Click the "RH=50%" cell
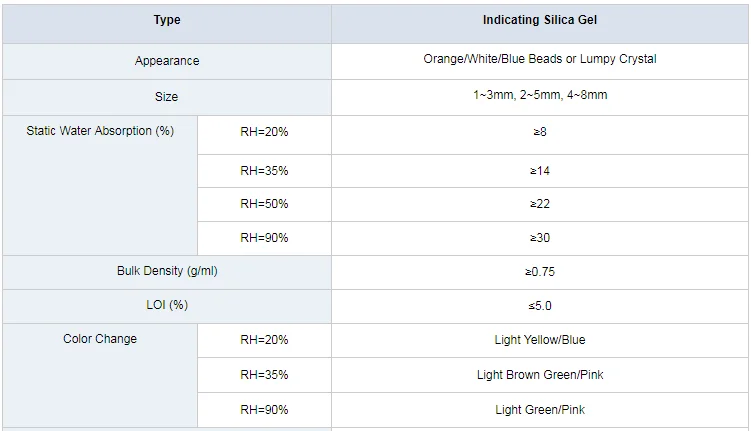 pyautogui.click(x=264, y=204)
